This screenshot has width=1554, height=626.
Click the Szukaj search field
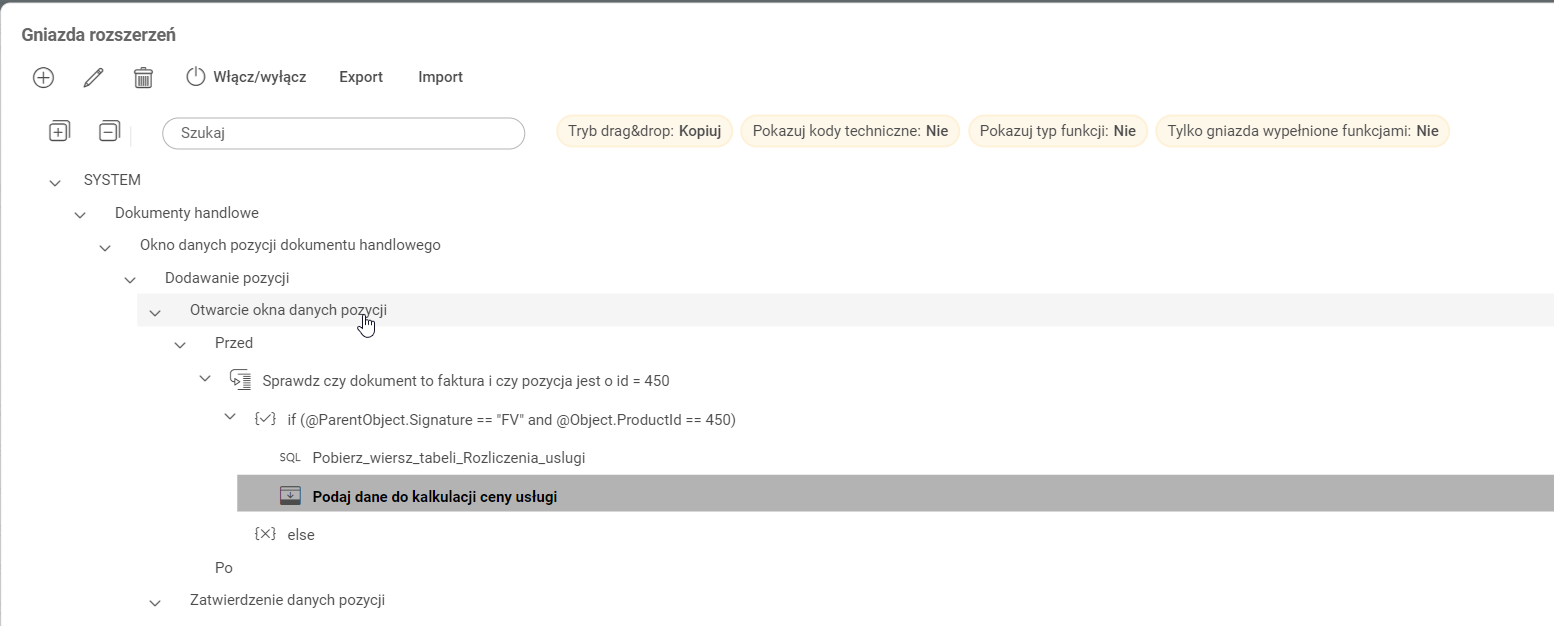pos(343,133)
